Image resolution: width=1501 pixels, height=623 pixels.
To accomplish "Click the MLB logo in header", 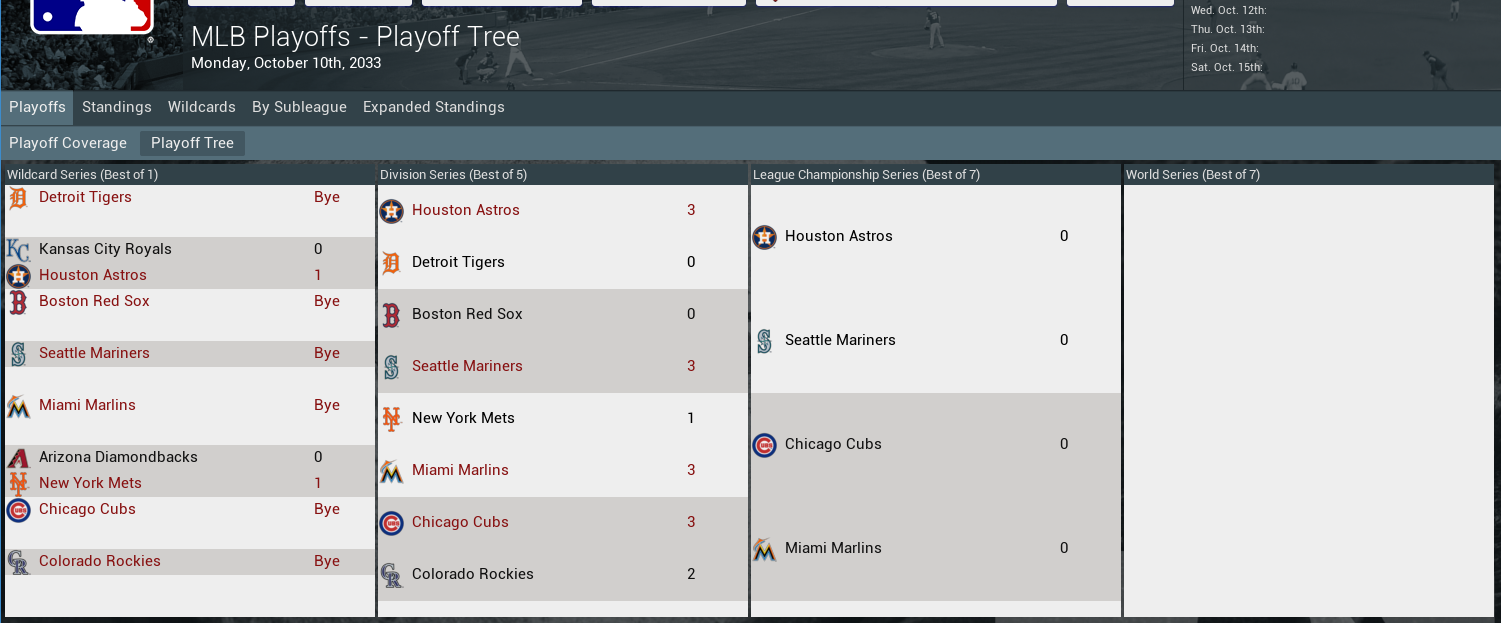I will (x=91, y=17).
